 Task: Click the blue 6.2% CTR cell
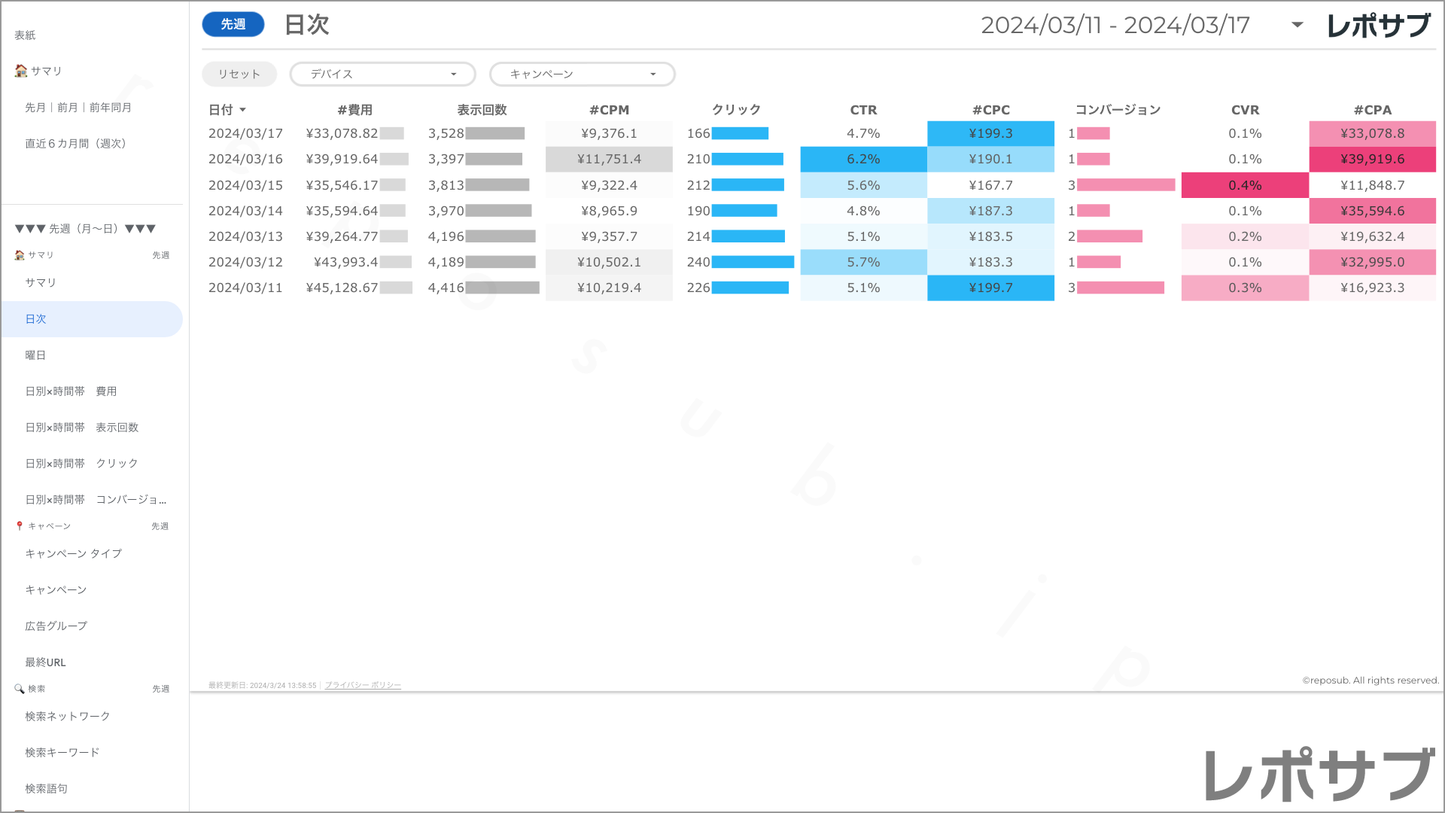click(863, 159)
